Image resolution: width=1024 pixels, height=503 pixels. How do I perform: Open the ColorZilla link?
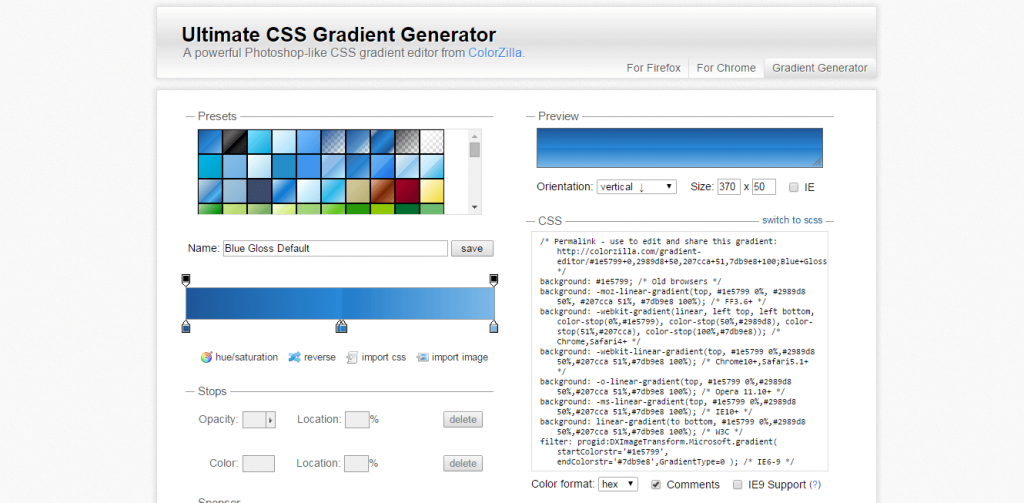[x=494, y=53]
